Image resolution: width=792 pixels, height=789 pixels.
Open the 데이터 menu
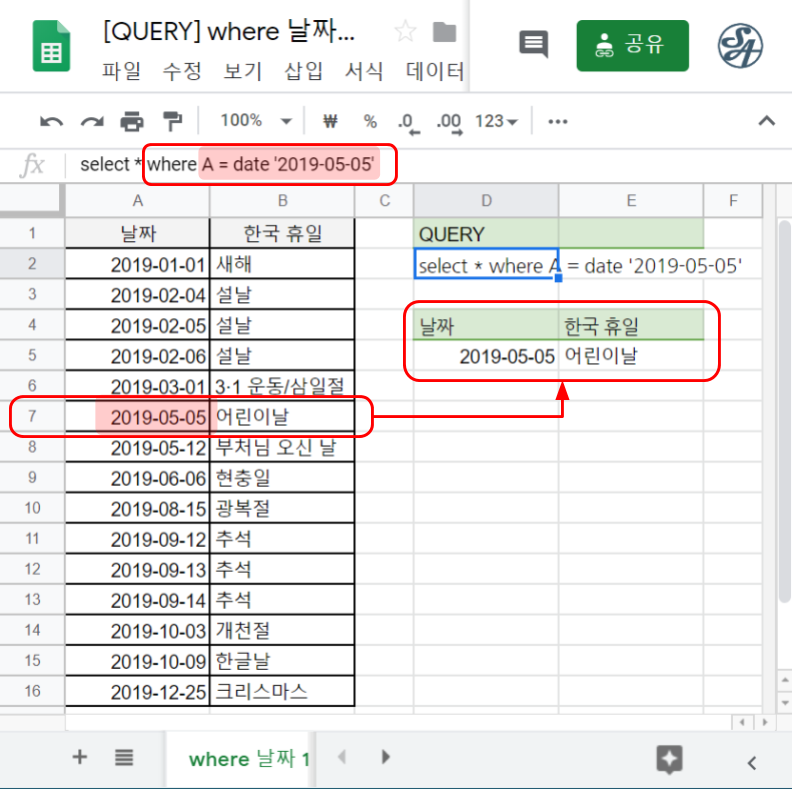coord(435,71)
